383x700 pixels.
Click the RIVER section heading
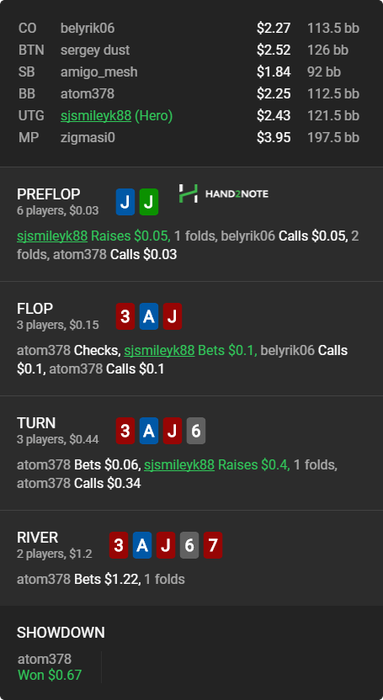point(37,538)
